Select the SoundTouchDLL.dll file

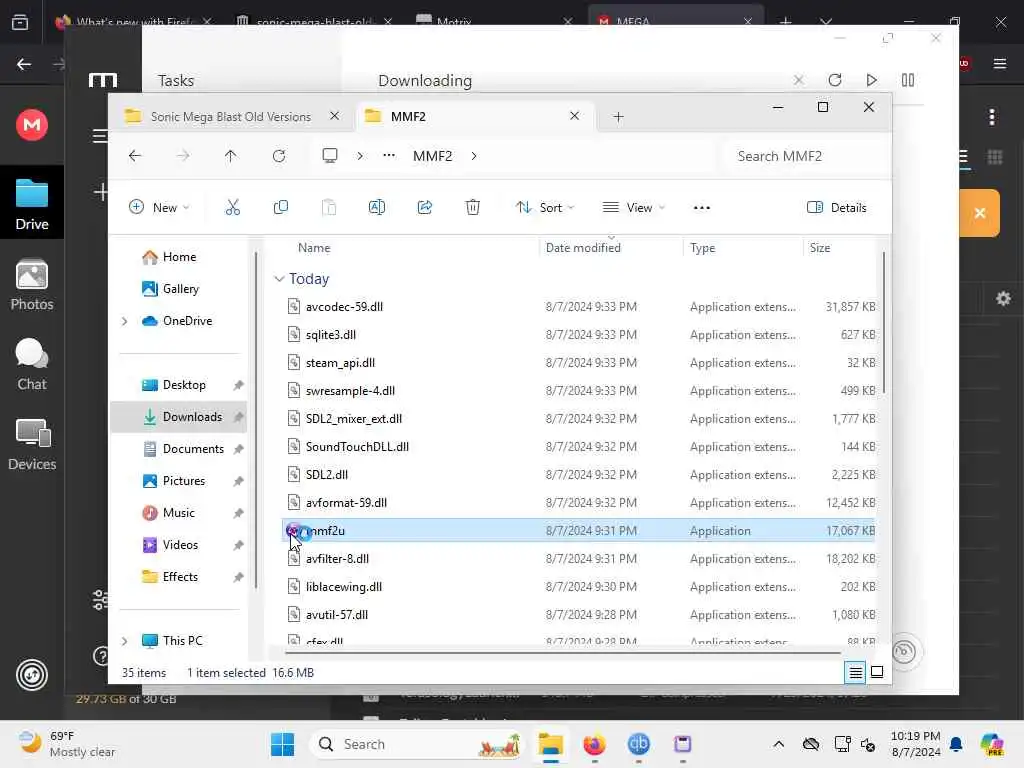coord(579,447)
